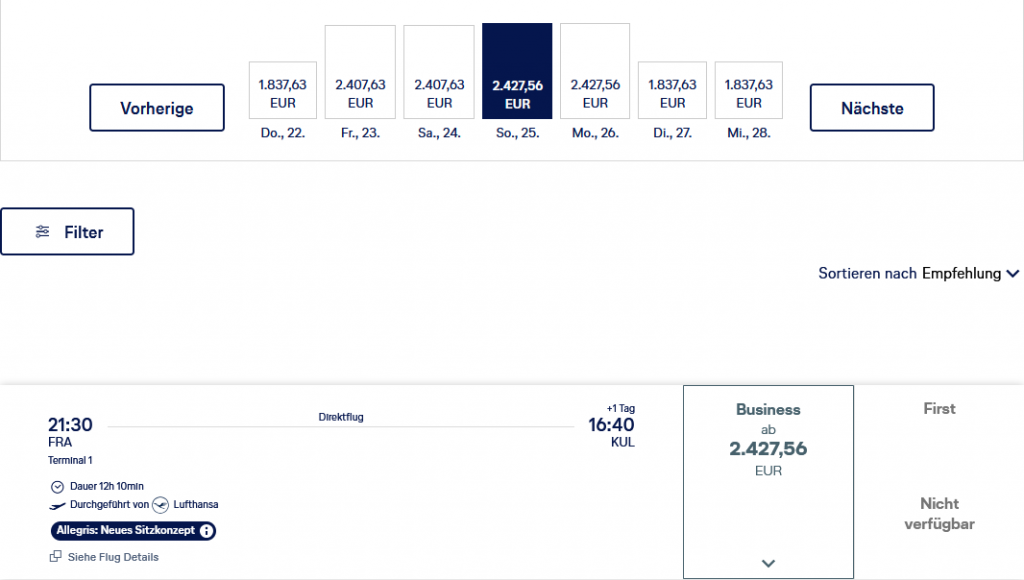Image resolution: width=1024 pixels, height=580 pixels.
Task: Open Siehe Flug Details link
Action: point(112,557)
